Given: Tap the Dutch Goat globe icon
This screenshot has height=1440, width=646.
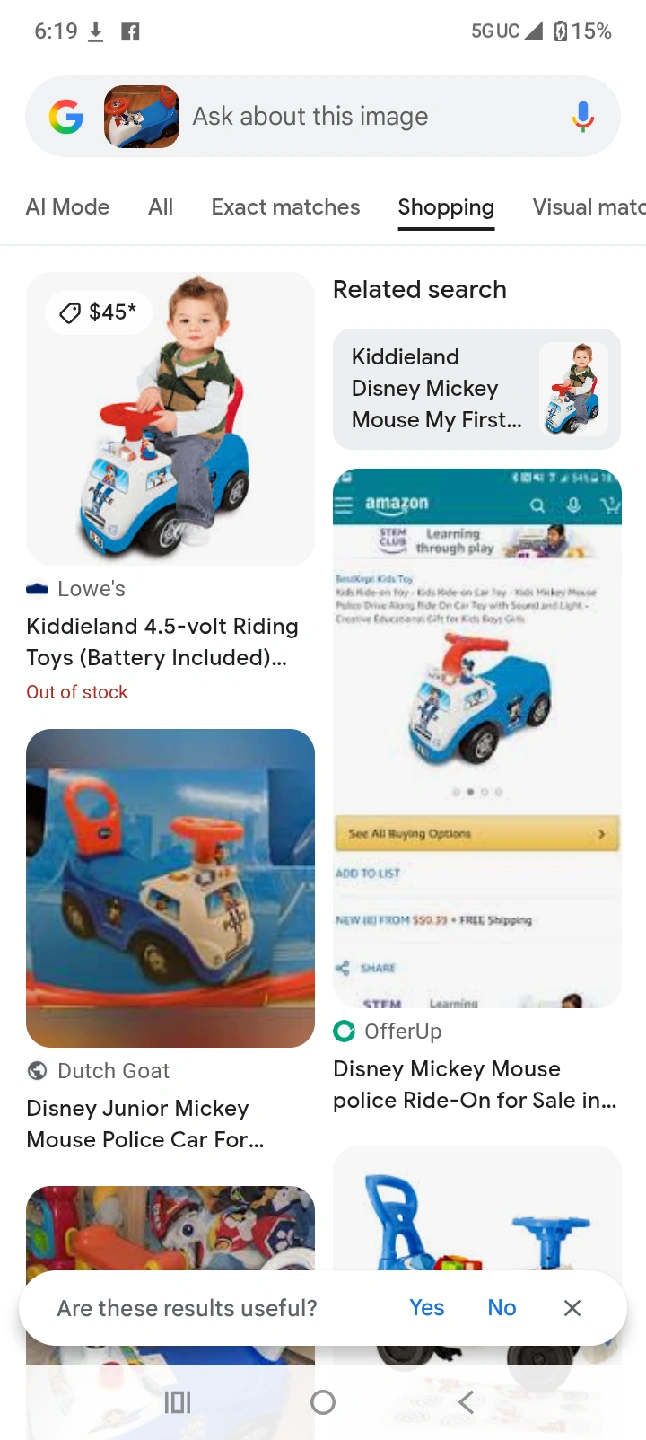Looking at the screenshot, I should (37, 1071).
